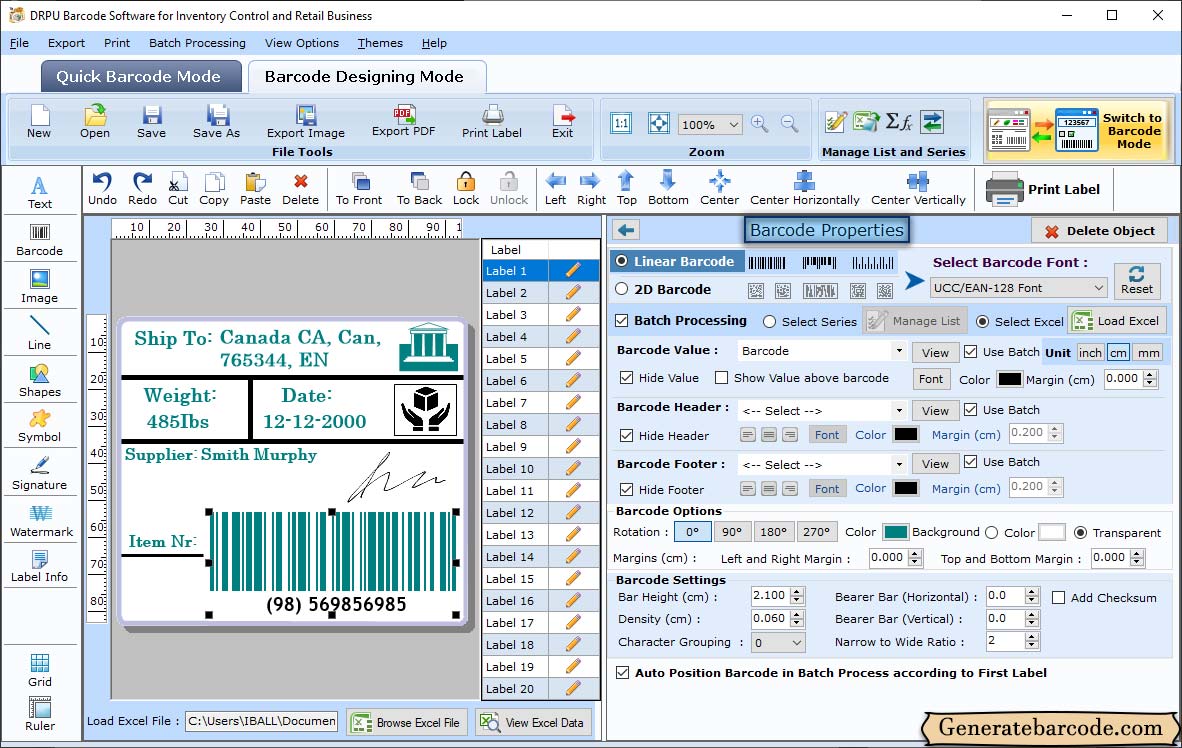Click Browse Excel File button
Image resolution: width=1182 pixels, height=748 pixels.
pyautogui.click(x=407, y=722)
